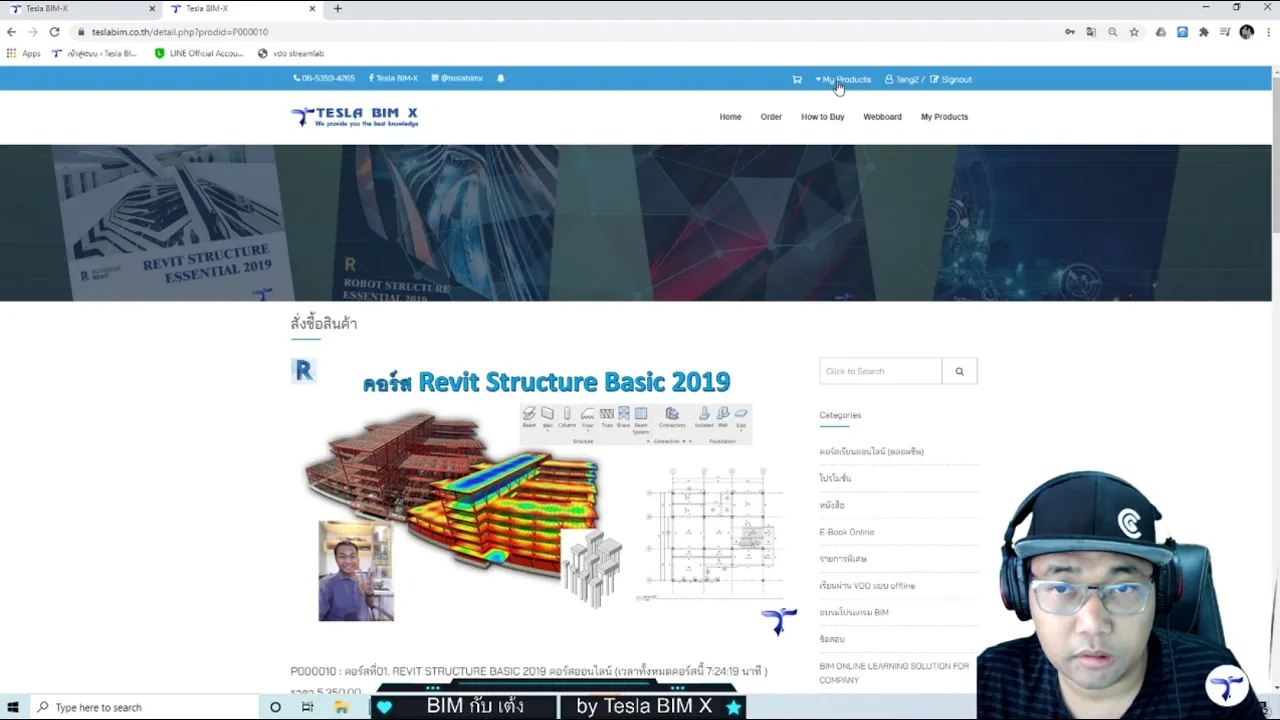Open the Tesla BI... login bookmark
This screenshot has width=1280, height=720.
click(94, 53)
